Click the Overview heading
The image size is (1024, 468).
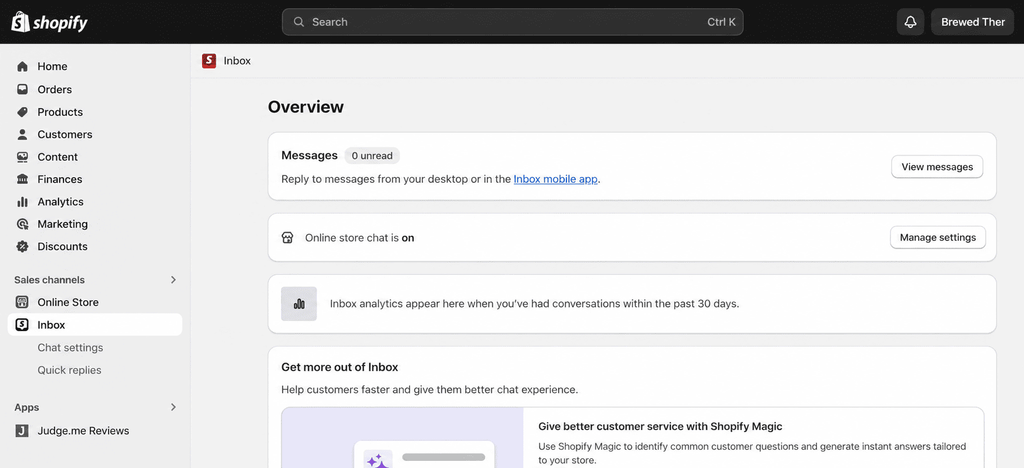pyautogui.click(x=306, y=107)
